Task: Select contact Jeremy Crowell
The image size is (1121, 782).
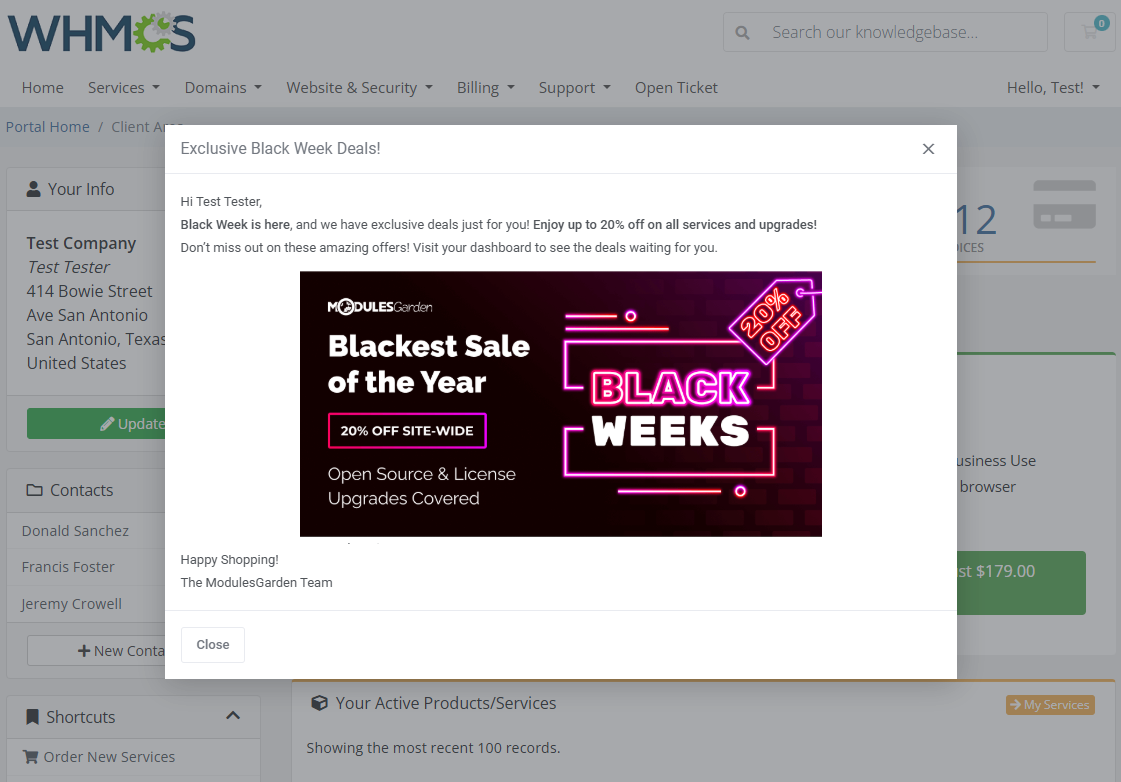Action: click(71, 604)
